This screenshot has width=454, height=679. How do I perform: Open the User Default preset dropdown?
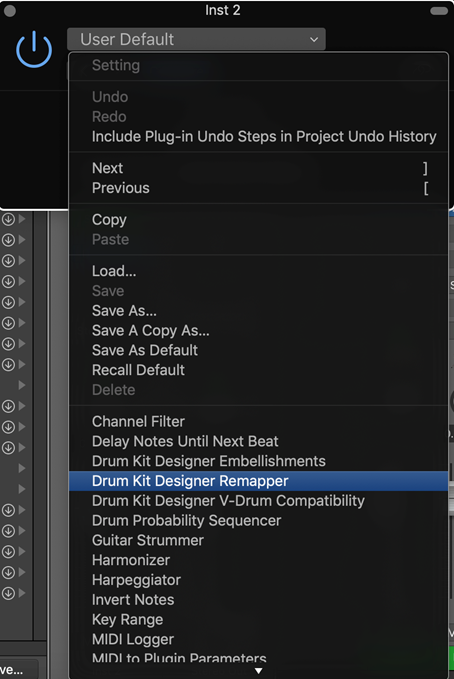point(196,39)
